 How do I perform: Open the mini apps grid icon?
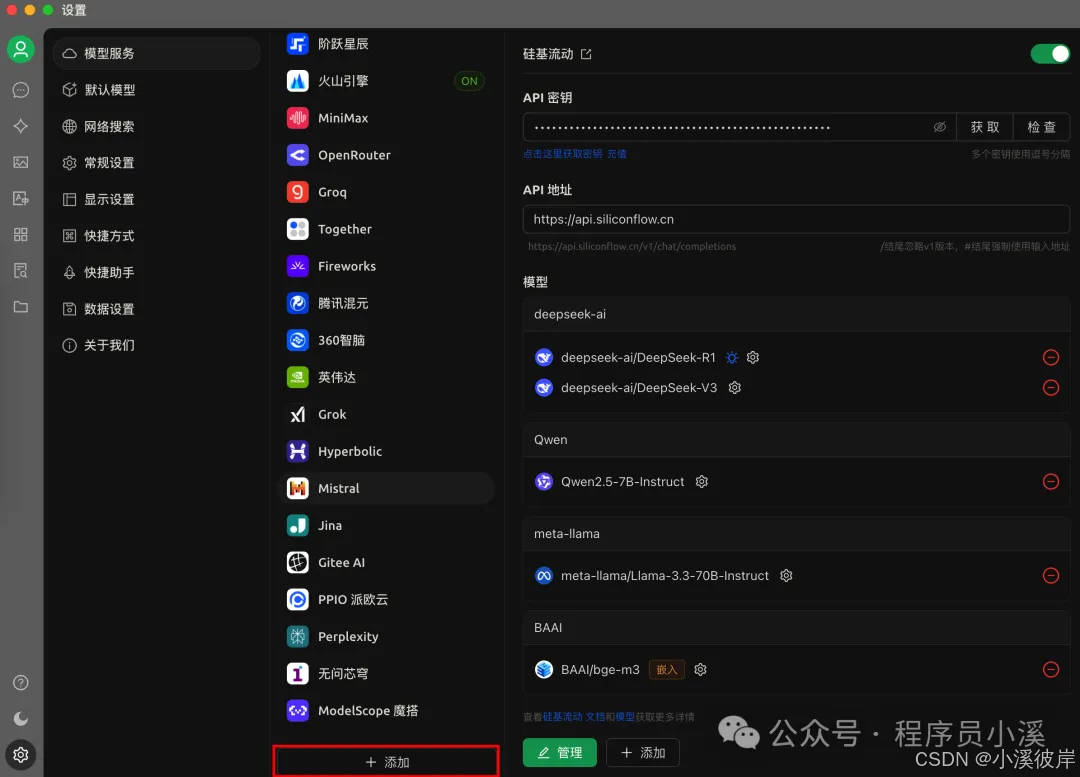tap(21, 234)
